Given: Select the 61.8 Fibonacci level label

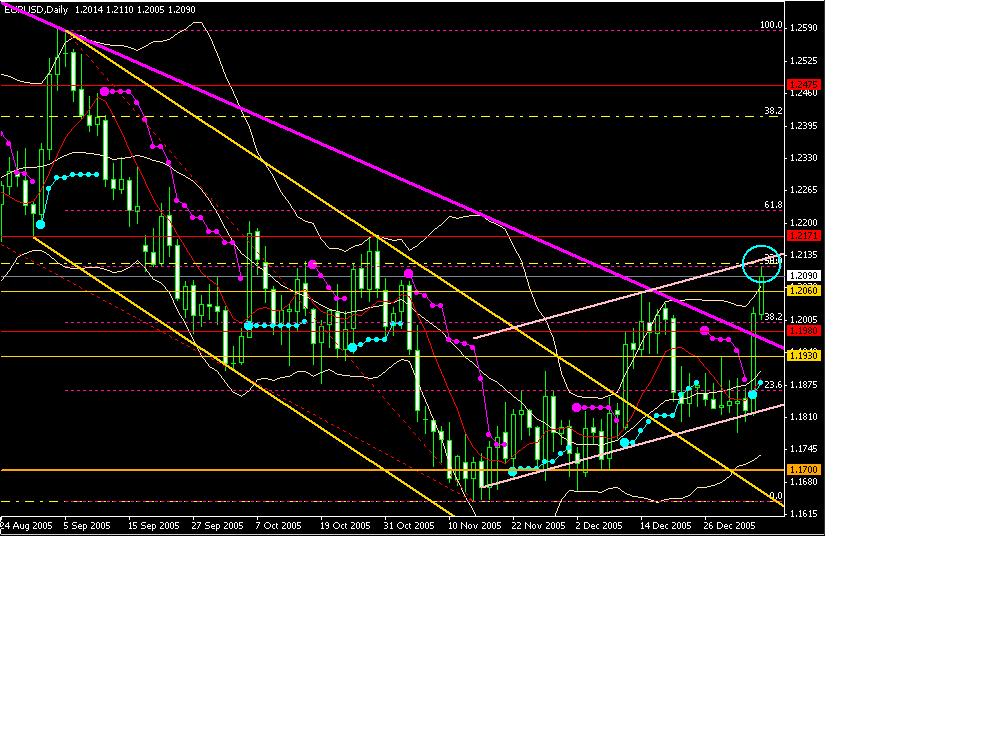Looking at the screenshot, I should [774, 205].
